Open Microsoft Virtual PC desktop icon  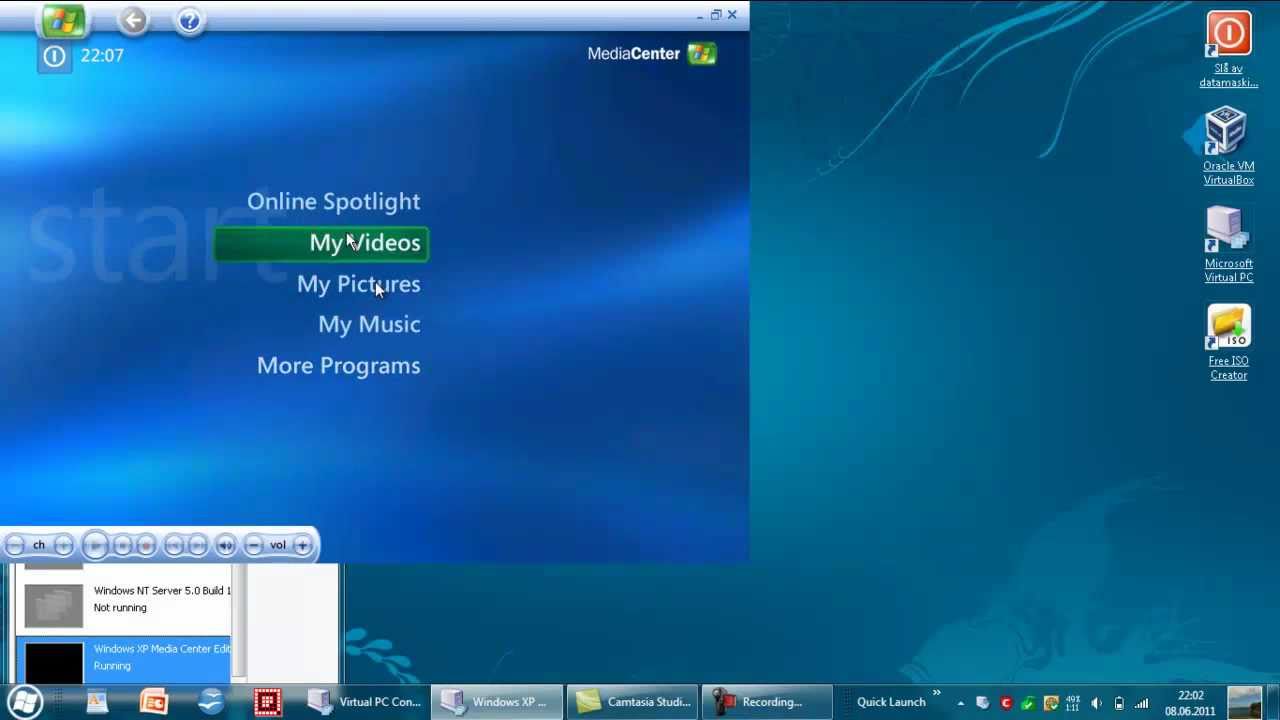coord(1228,245)
